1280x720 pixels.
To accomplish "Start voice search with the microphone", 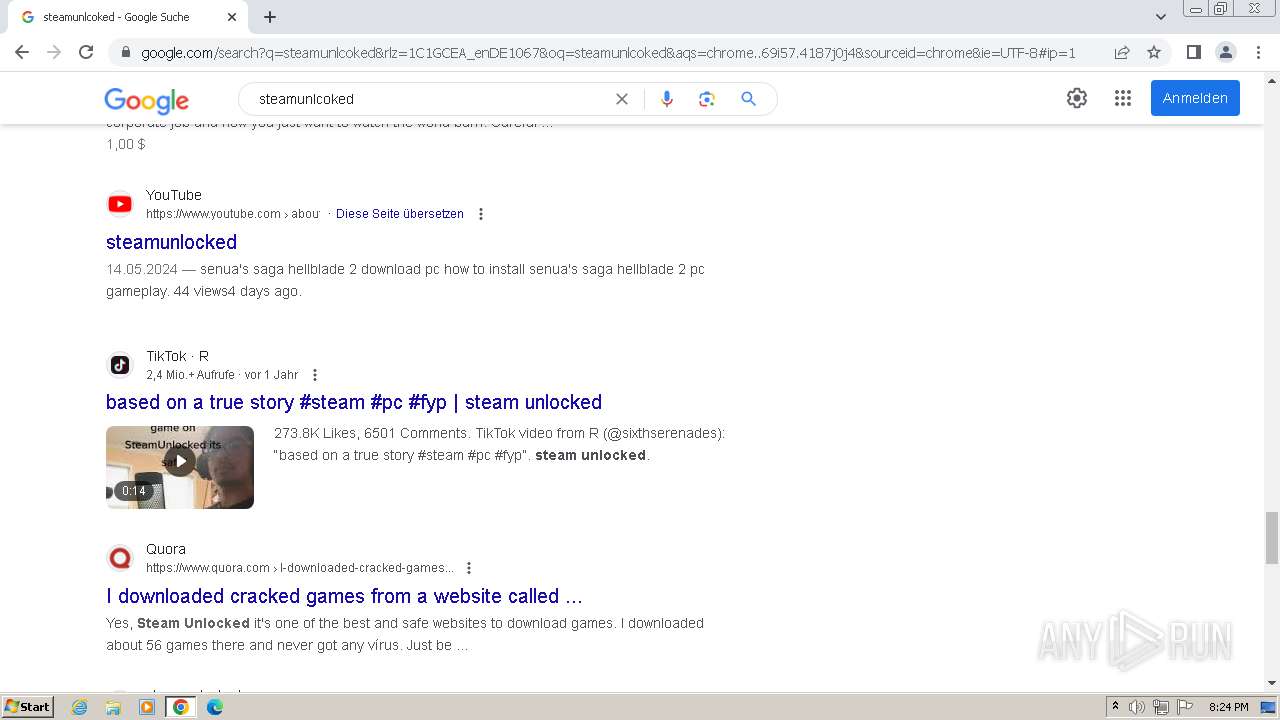I will tap(667, 99).
